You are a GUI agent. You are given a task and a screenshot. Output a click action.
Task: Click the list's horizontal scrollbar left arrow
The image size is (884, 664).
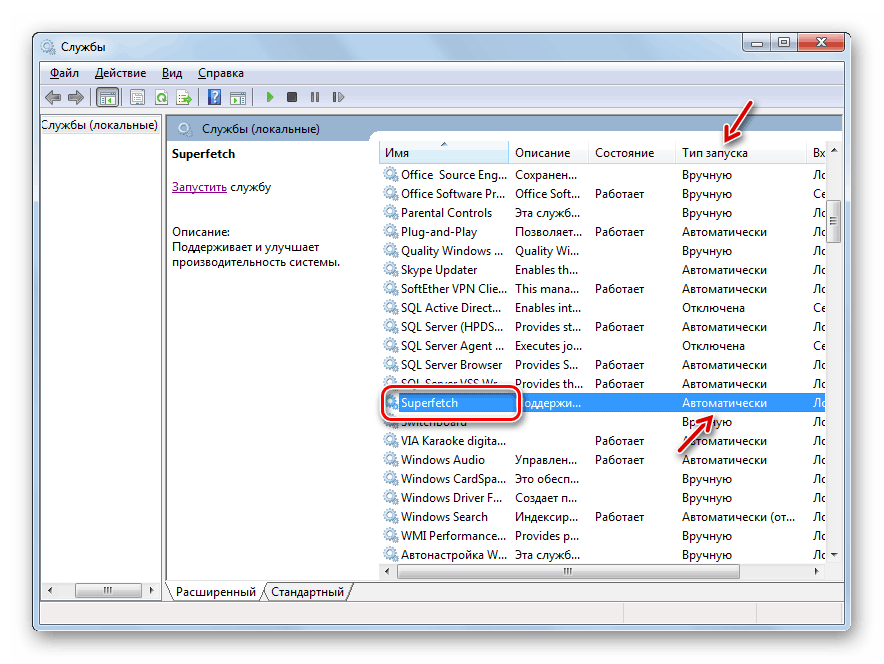click(x=387, y=571)
